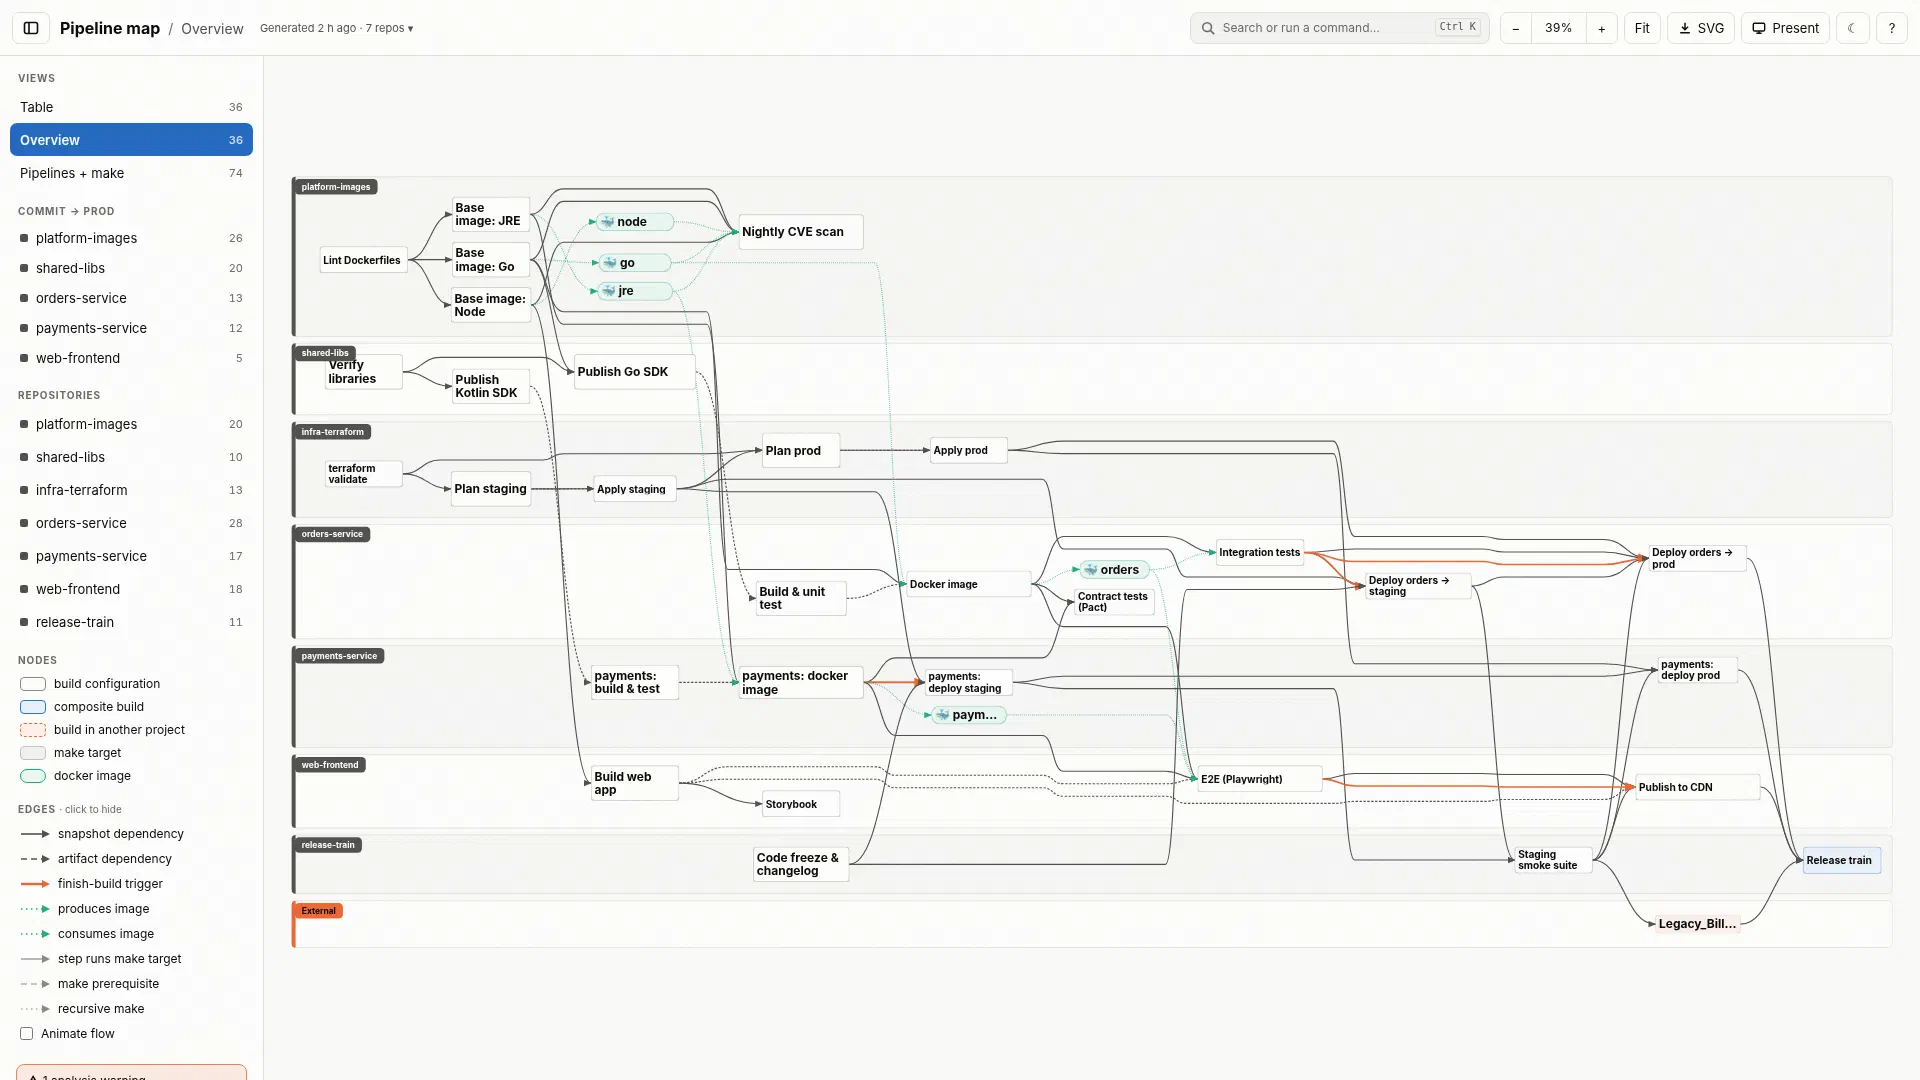Screen dimensions: 1920x1080
Task: Click the E2E (Playwright) node
Action: (x=1259, y=779)
